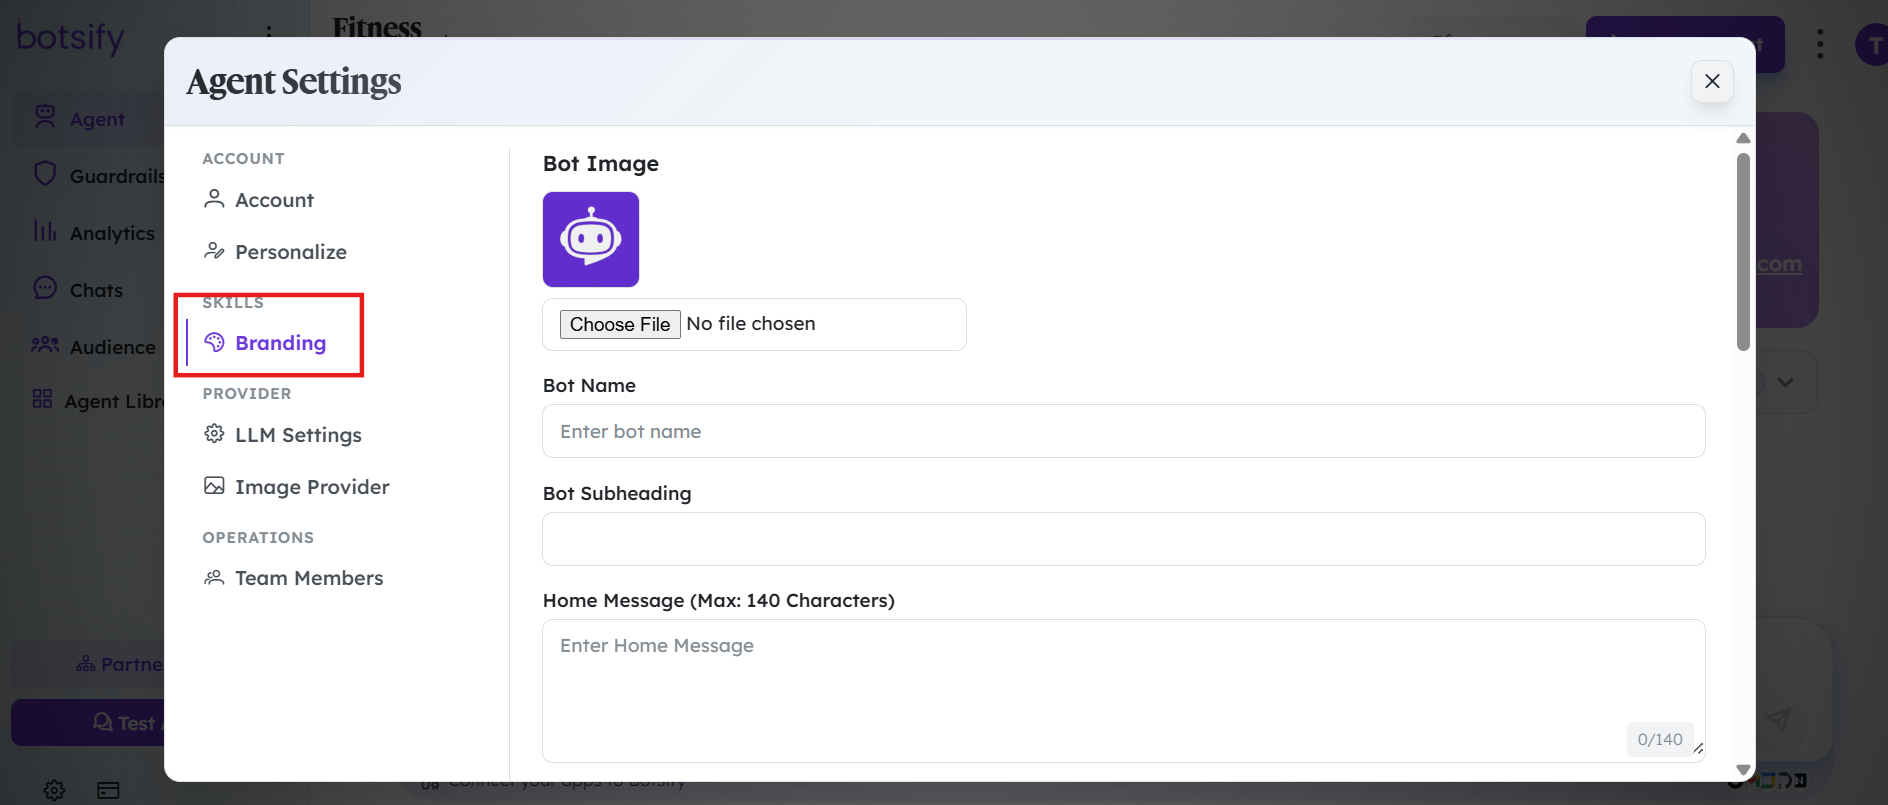This screenshot has width=1888, height=805.
Task: Focus the Bot Name input field
Action: tap(1124, 431)
